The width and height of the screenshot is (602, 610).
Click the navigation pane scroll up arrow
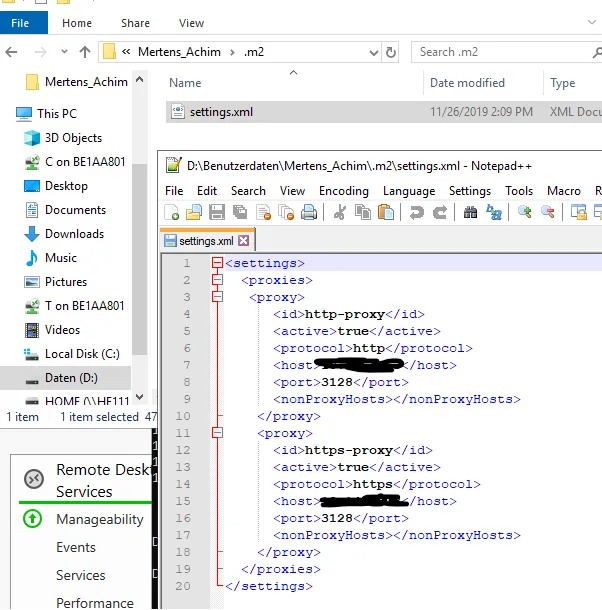click(139, 80)
